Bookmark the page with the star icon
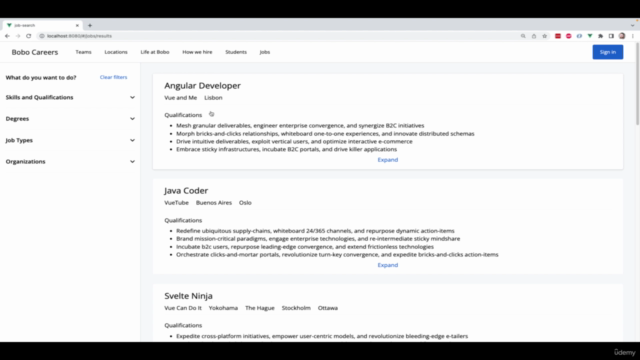This screenshot has height=360, width=640. [544, 36]
